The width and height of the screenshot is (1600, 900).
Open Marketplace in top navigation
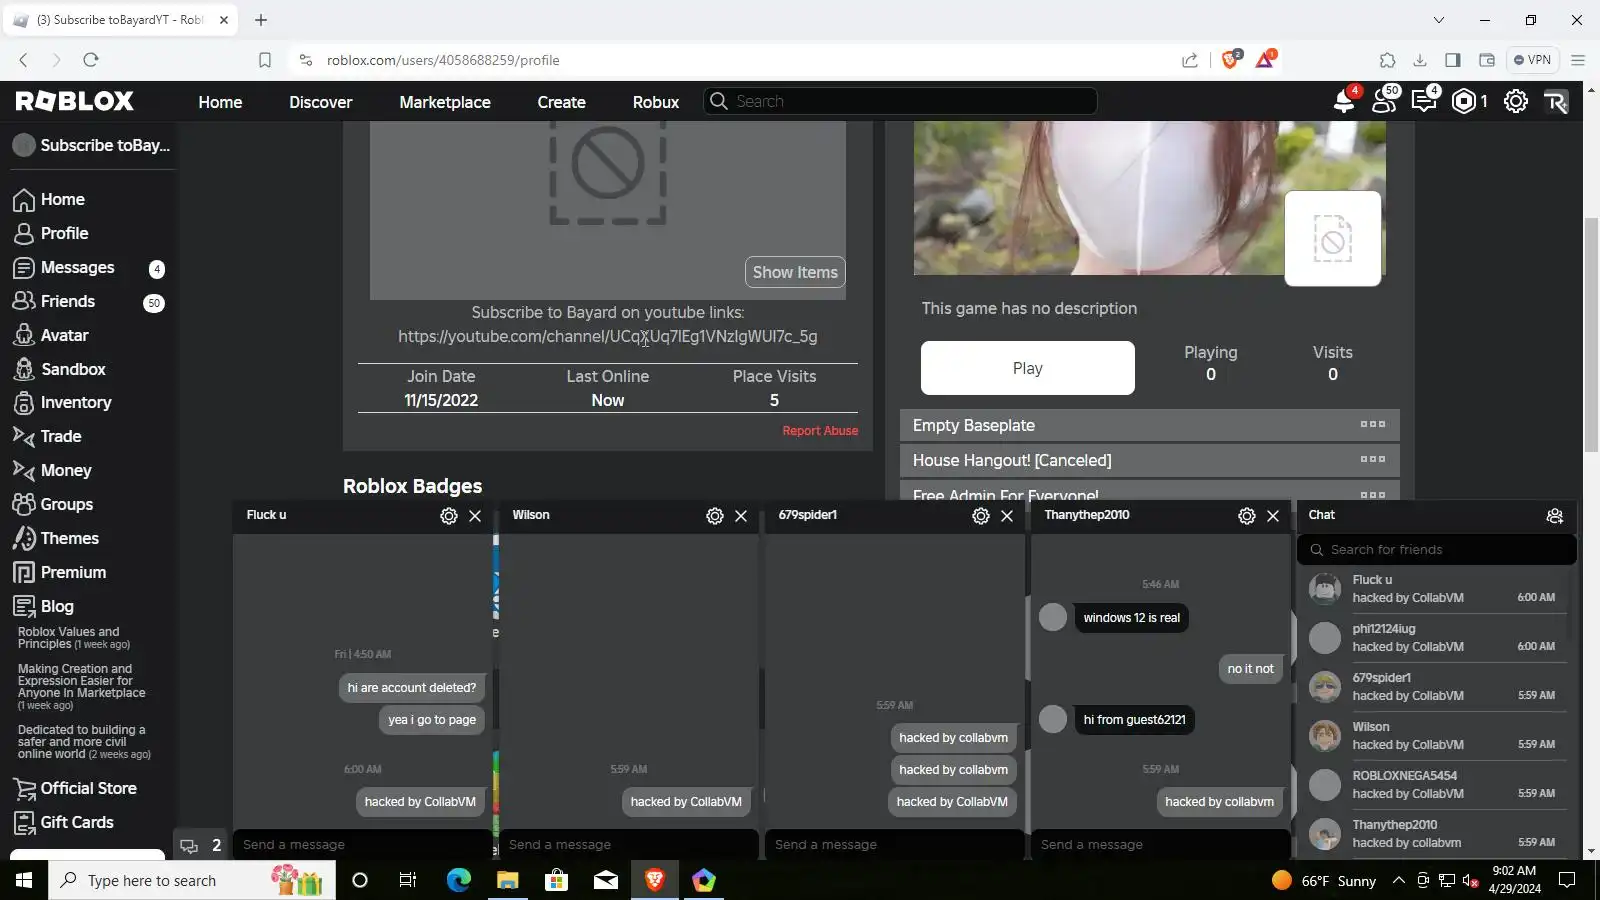click(445, 102)
